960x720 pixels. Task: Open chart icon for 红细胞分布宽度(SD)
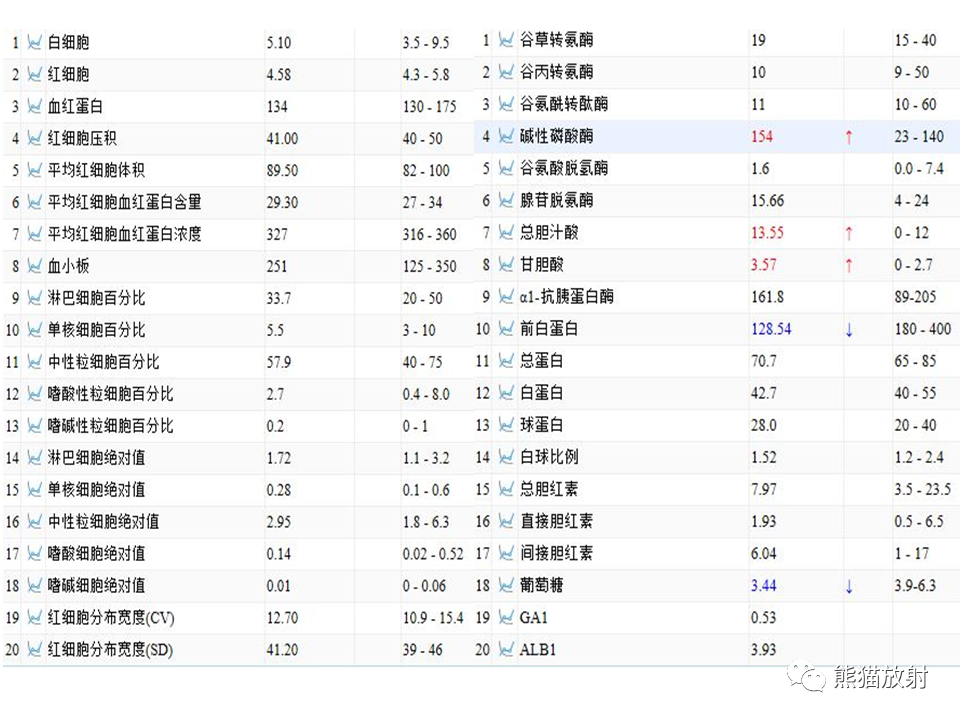pos(34,650)
